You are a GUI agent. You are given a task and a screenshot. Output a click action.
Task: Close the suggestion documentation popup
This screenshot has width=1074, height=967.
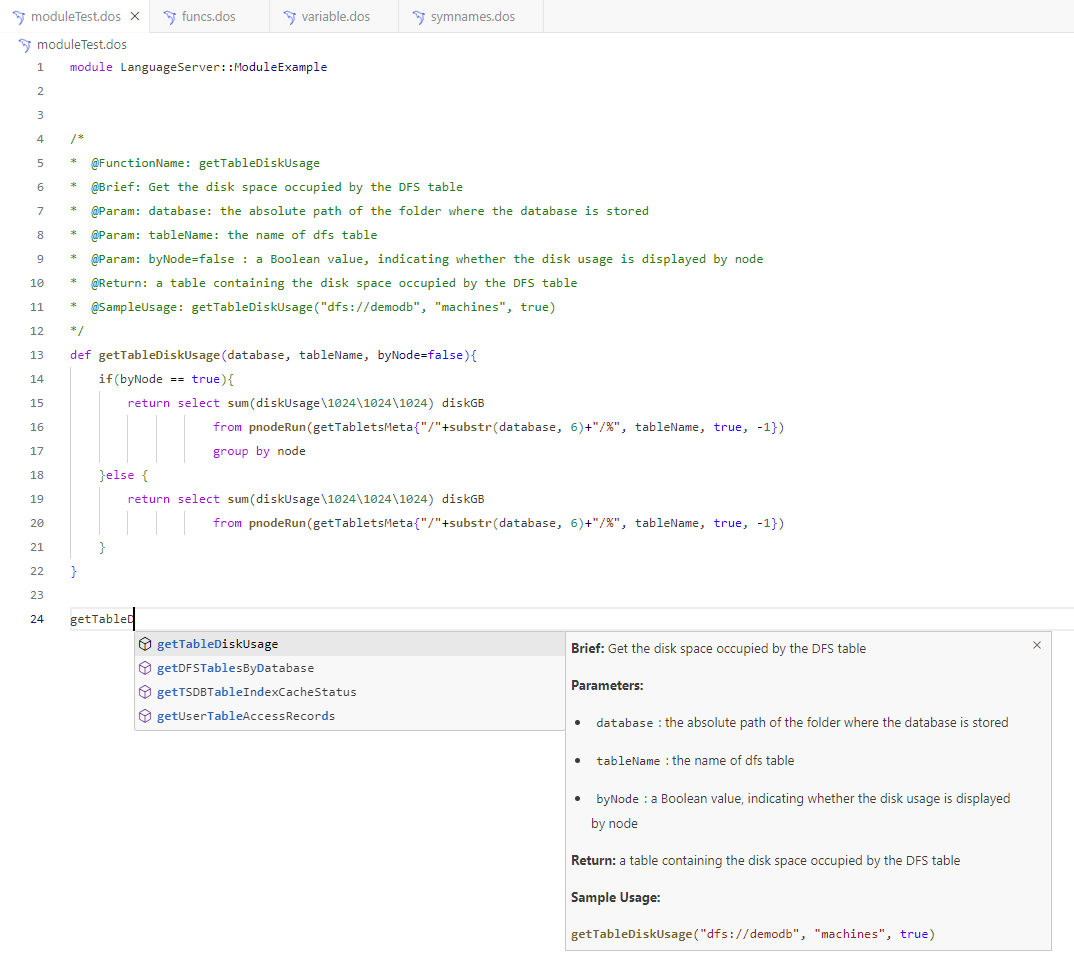pyautogui.click(x=1037, y=645)
